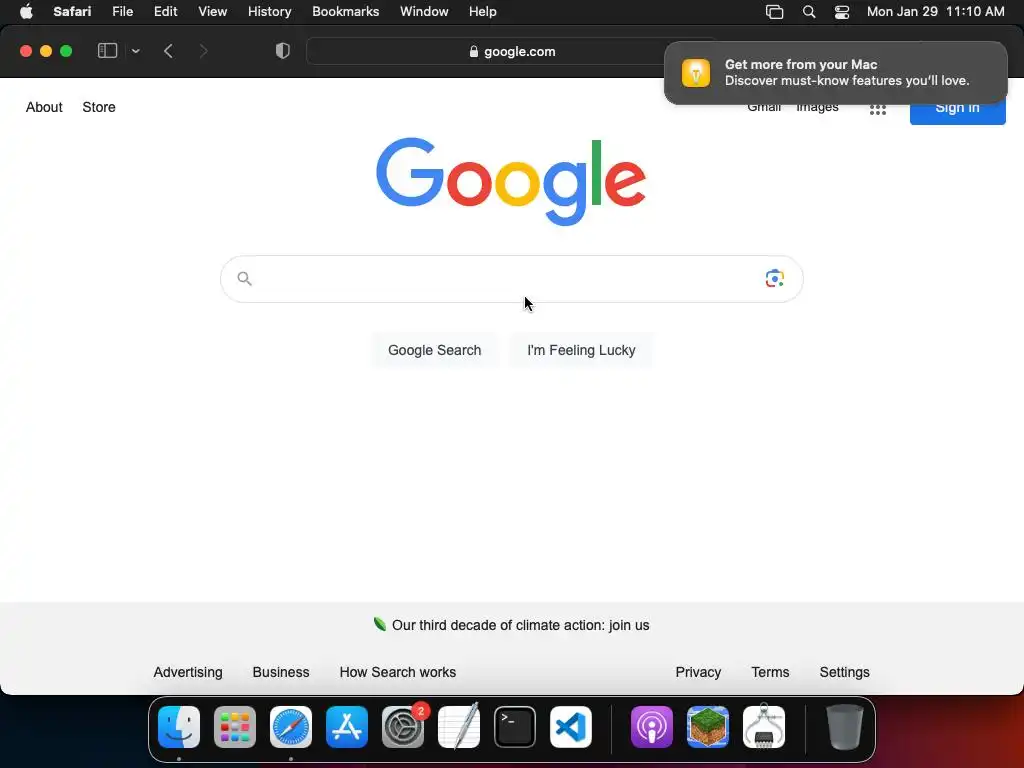Open the Privacy footer link

(698, 672)
